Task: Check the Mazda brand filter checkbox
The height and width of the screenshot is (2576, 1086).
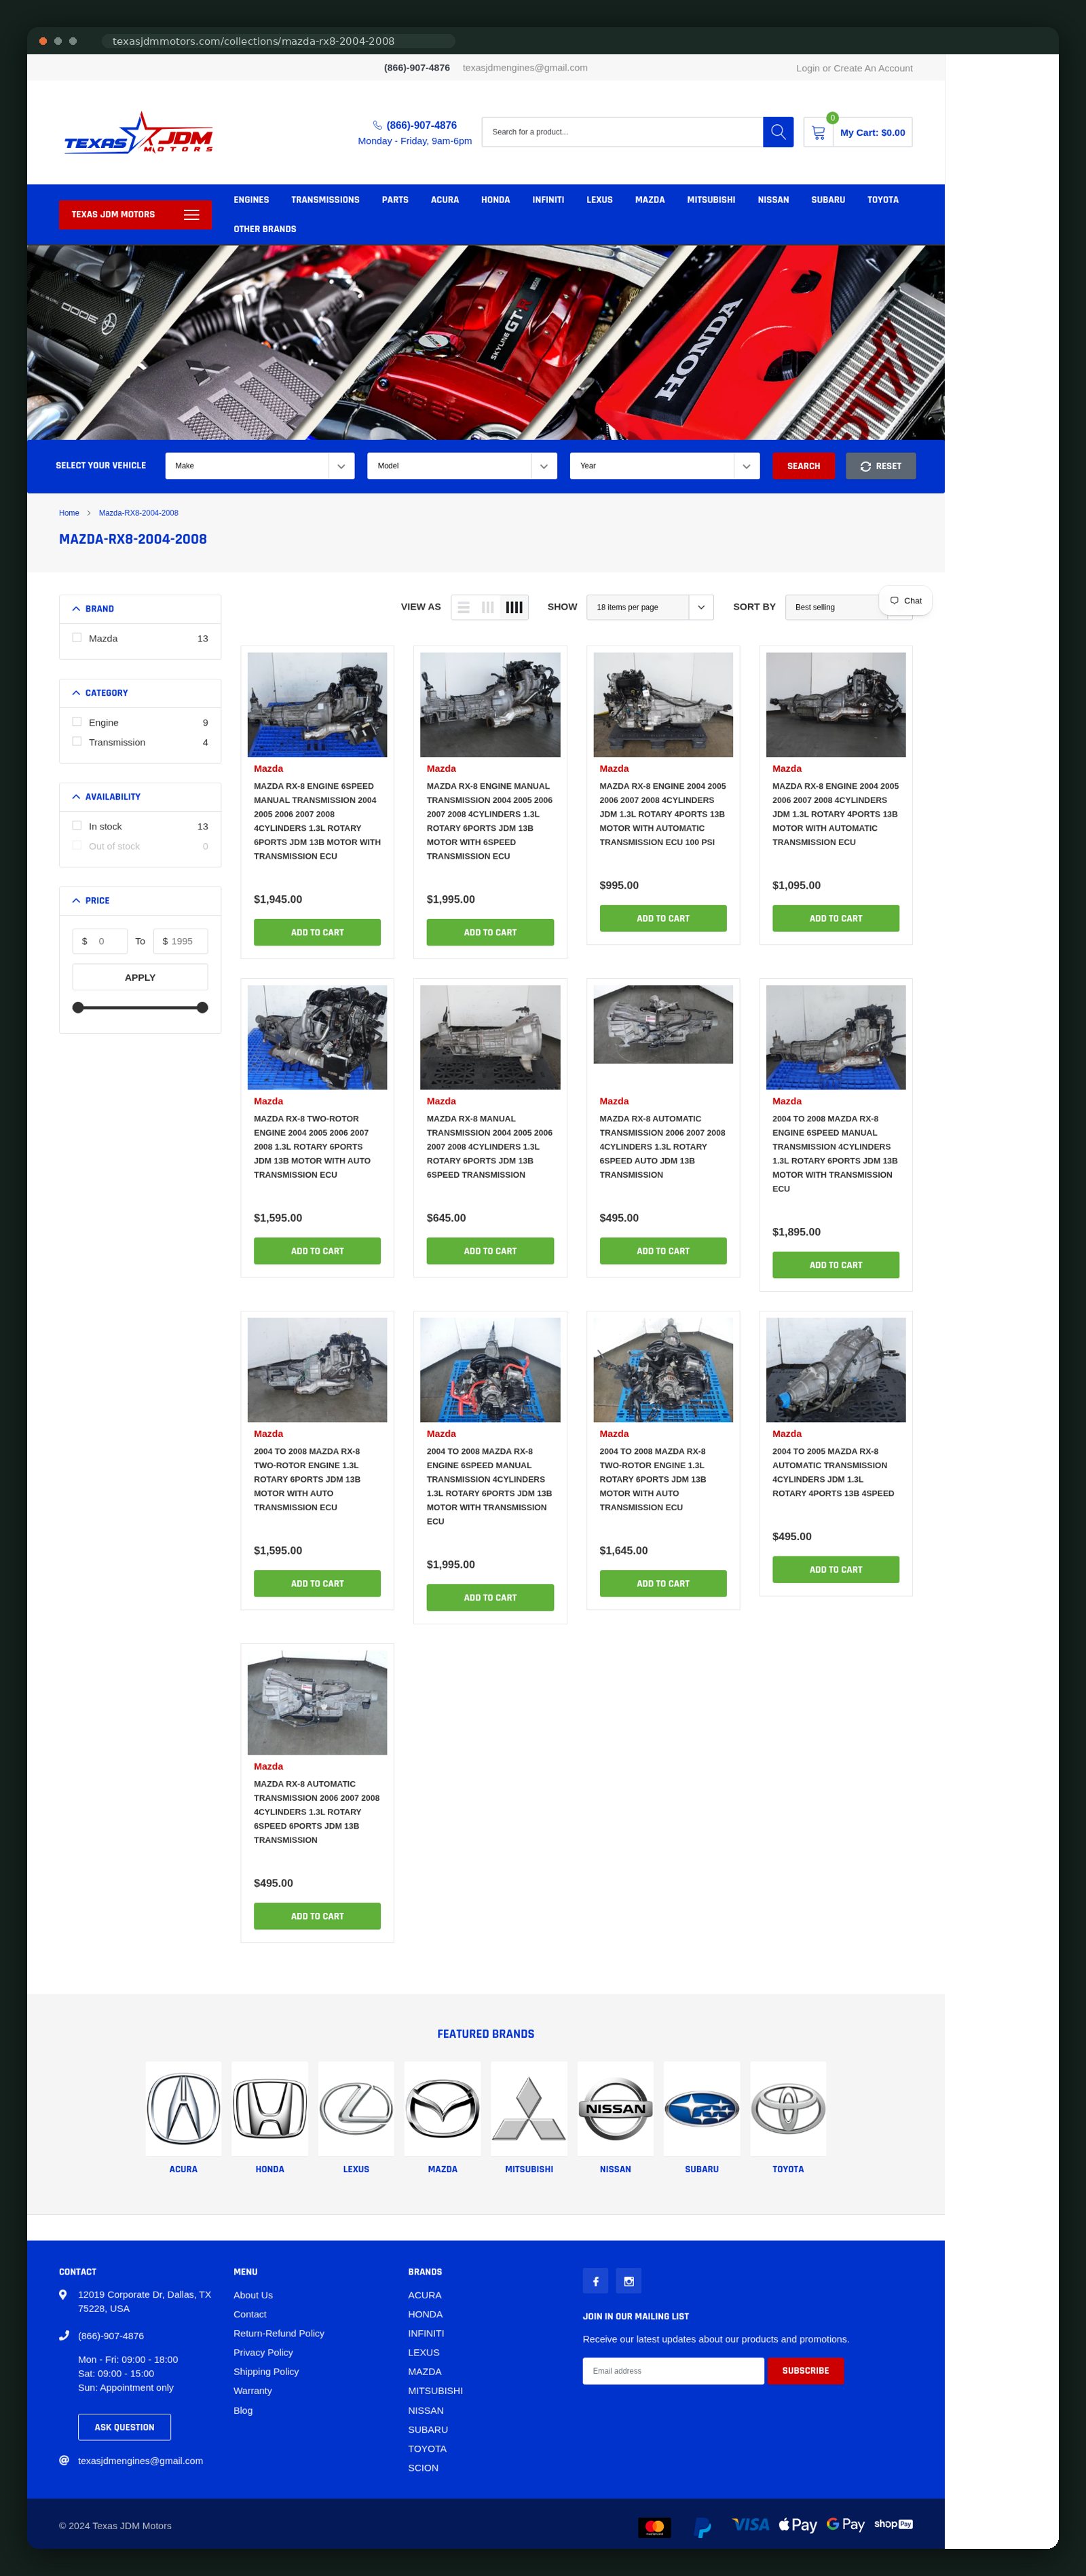Action: click(x=77, y=638)
